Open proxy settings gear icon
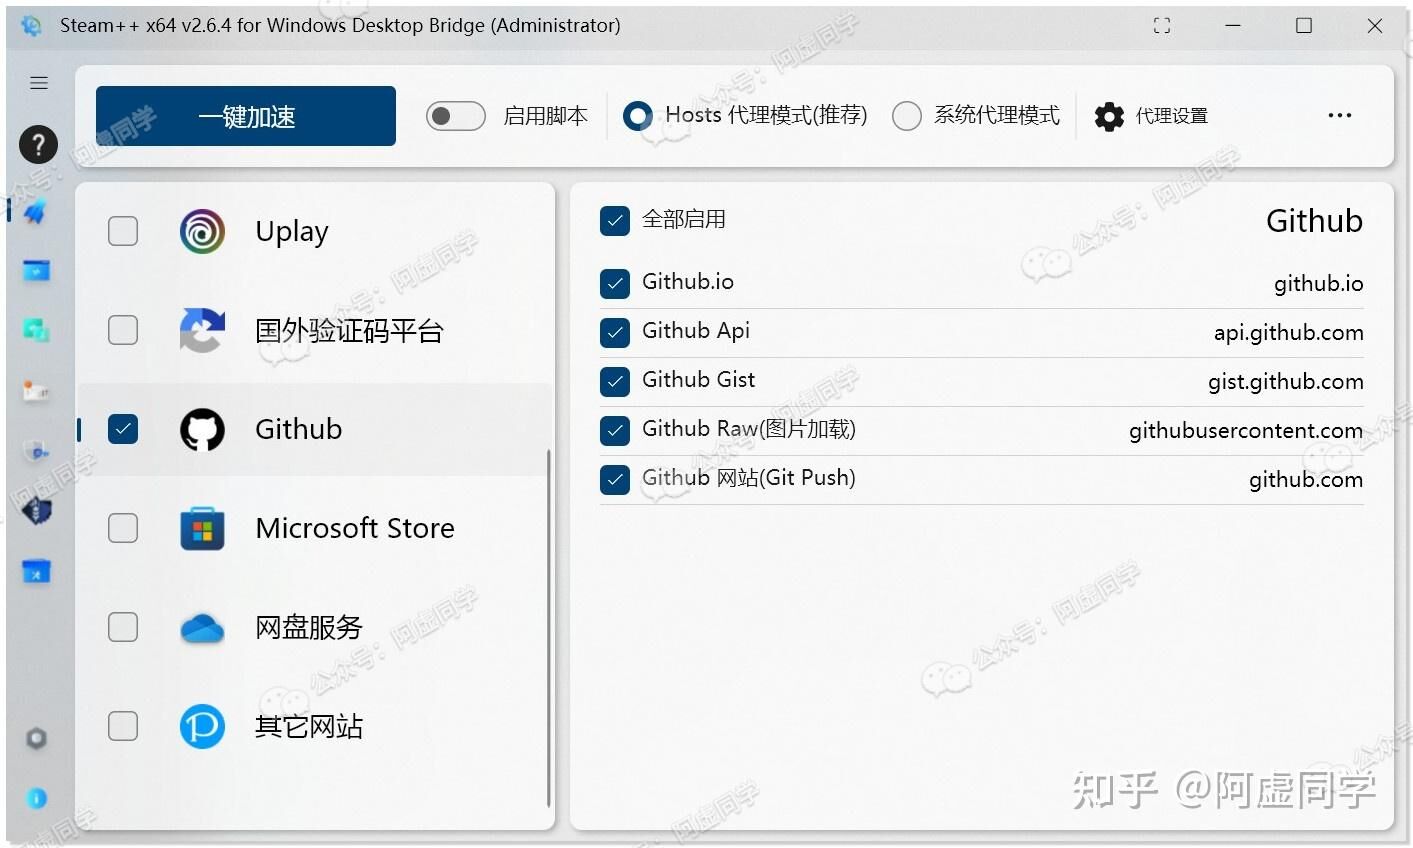The height and width of the screenshot is (848, 1413). point(1109,116)
